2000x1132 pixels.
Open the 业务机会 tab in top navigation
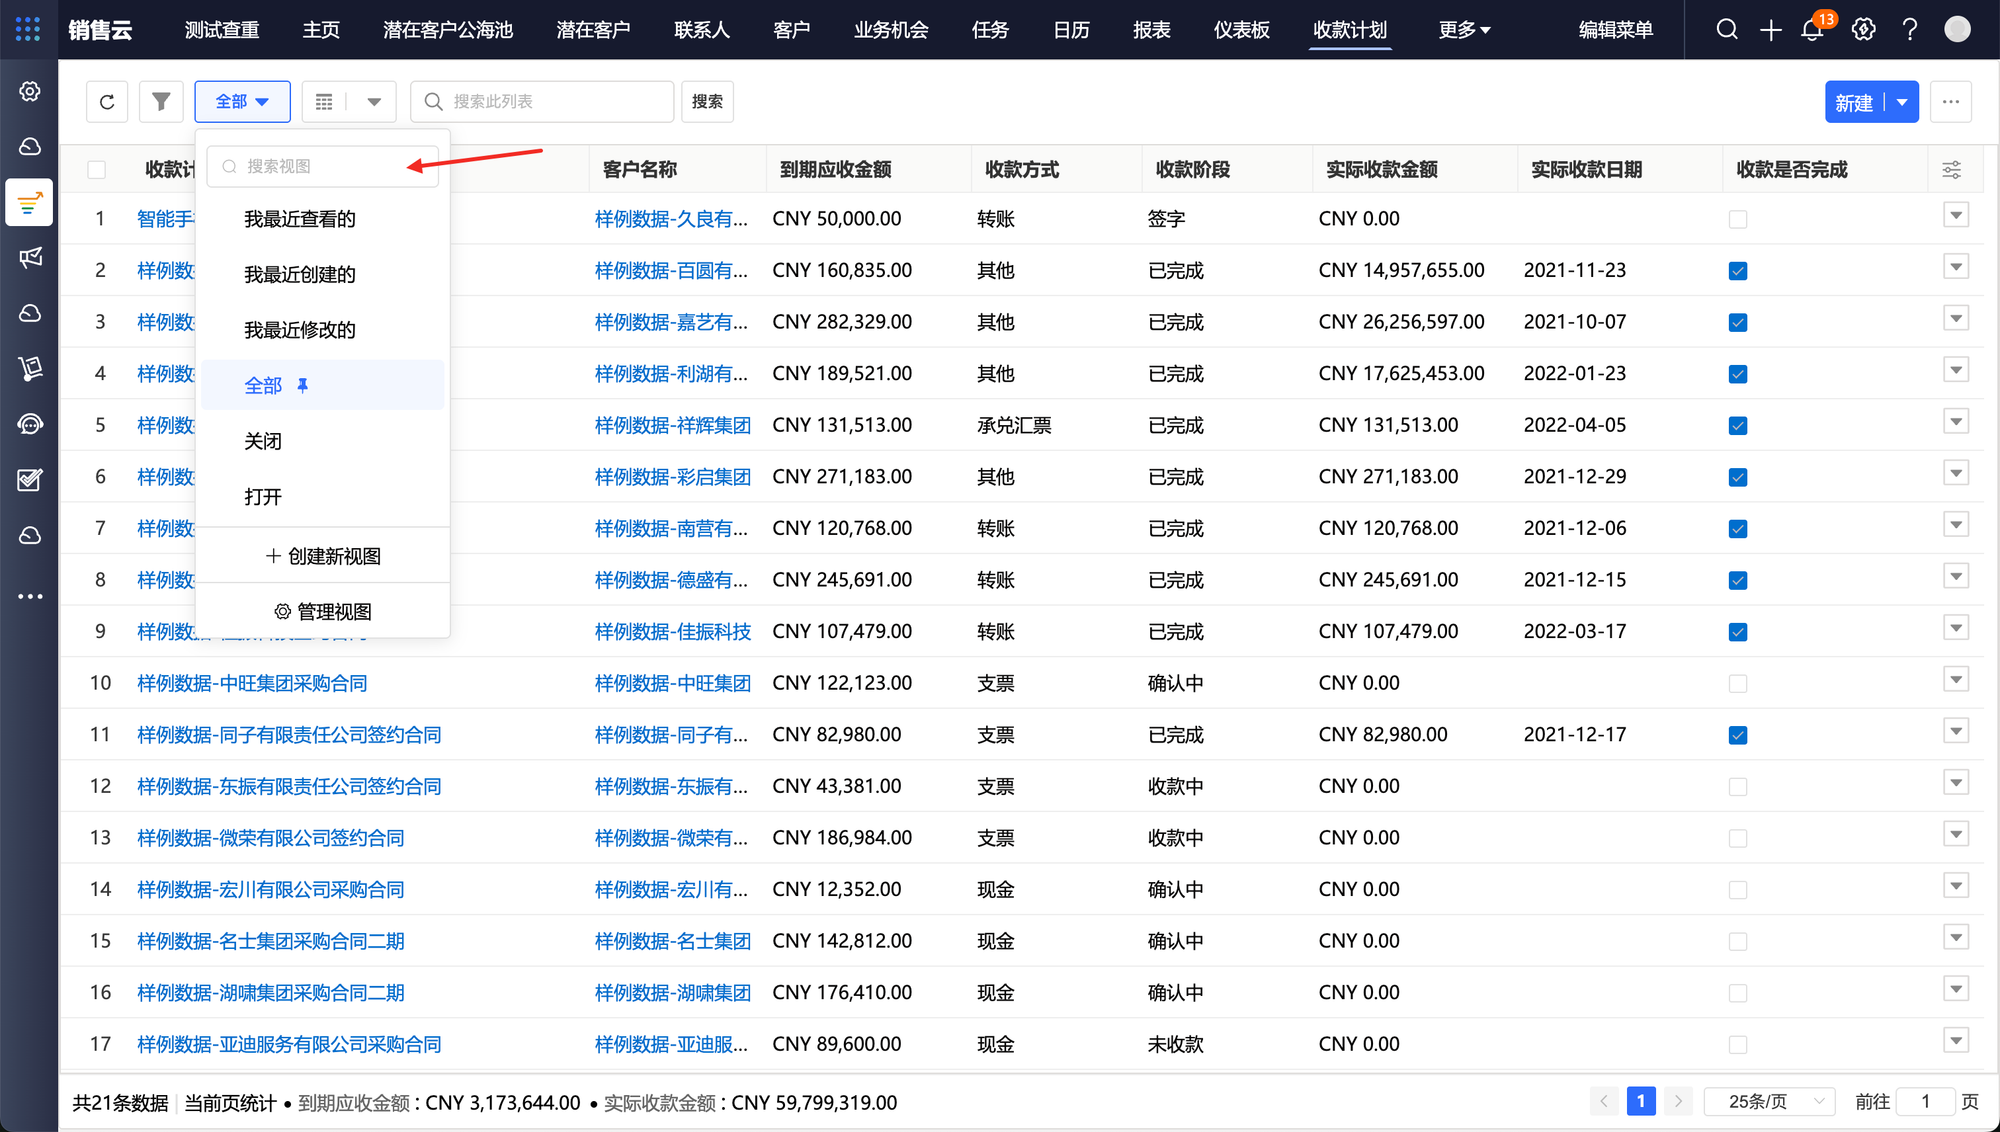(x=890, y=30)
